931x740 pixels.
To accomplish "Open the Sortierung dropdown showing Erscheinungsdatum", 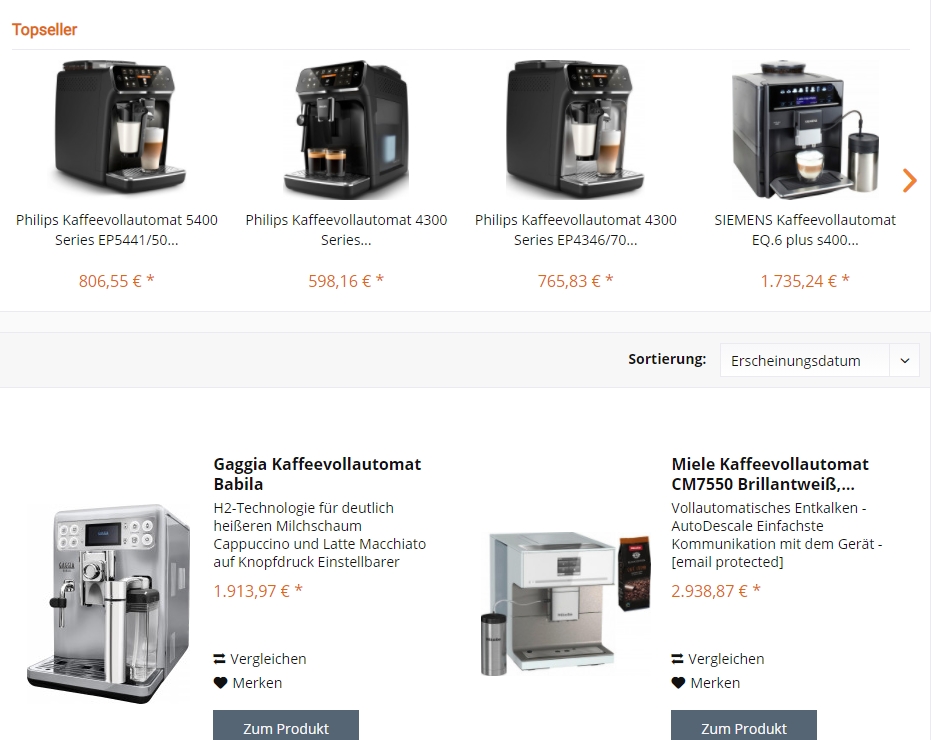I will 819,360.
